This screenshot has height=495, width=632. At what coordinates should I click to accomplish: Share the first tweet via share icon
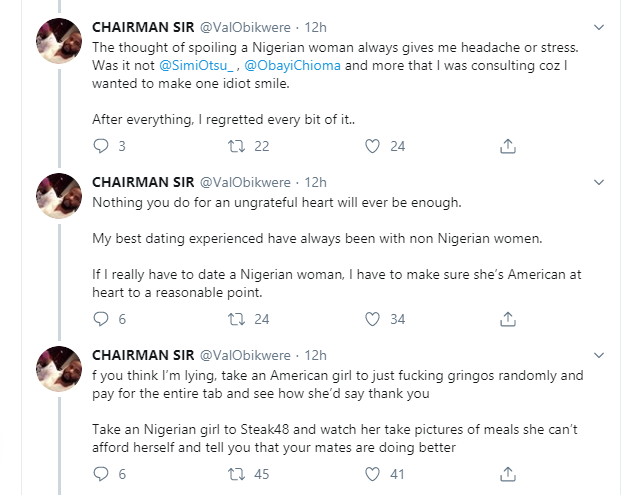click(507, 146)
